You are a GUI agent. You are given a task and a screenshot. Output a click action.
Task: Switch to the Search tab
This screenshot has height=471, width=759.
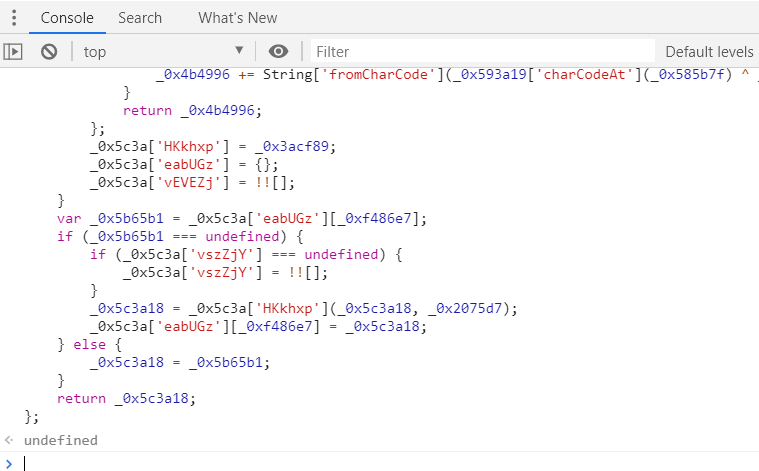(140, 17)
